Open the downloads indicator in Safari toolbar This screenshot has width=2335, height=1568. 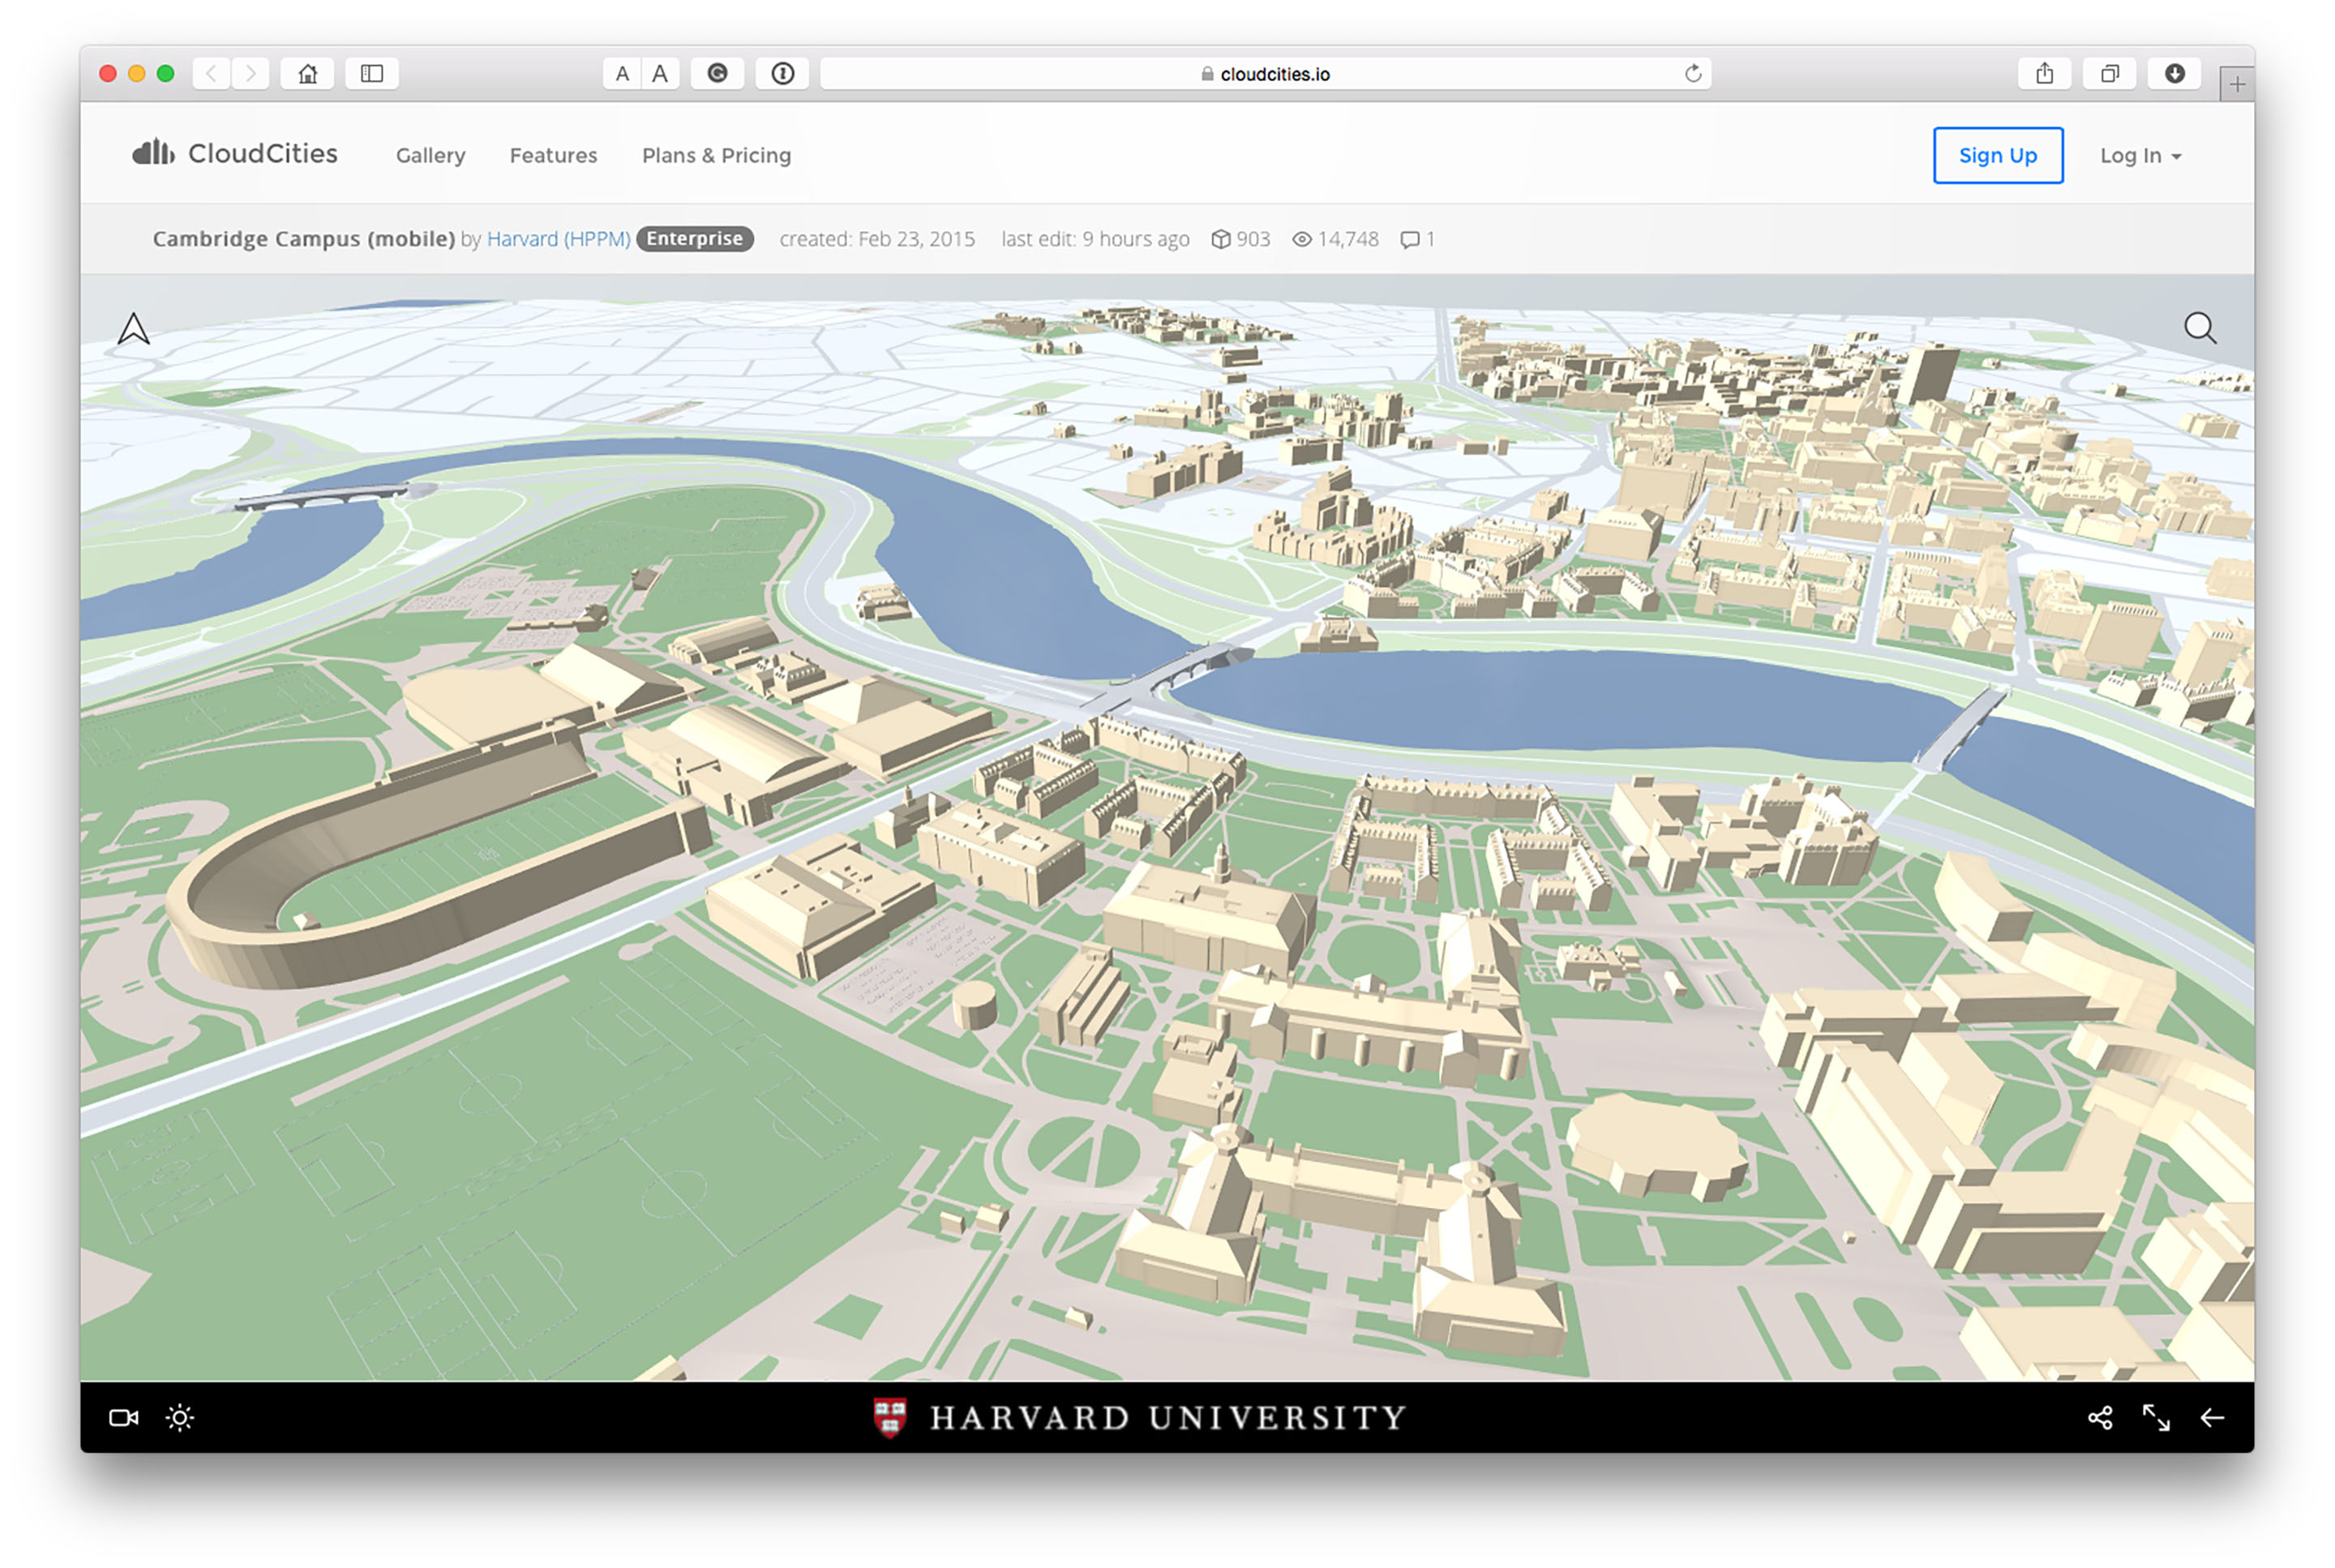(2174, 73)
